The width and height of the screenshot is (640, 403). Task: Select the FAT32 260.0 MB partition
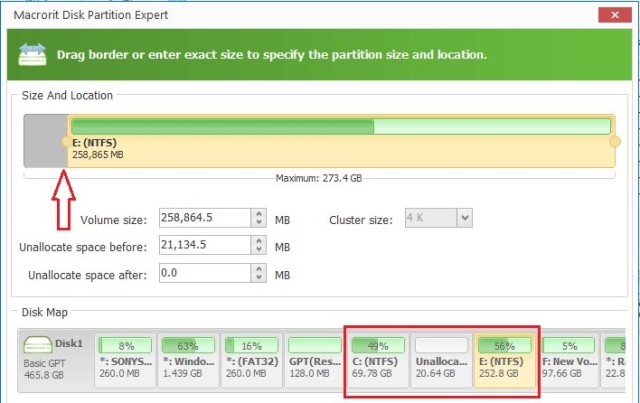tap(251, 360)
